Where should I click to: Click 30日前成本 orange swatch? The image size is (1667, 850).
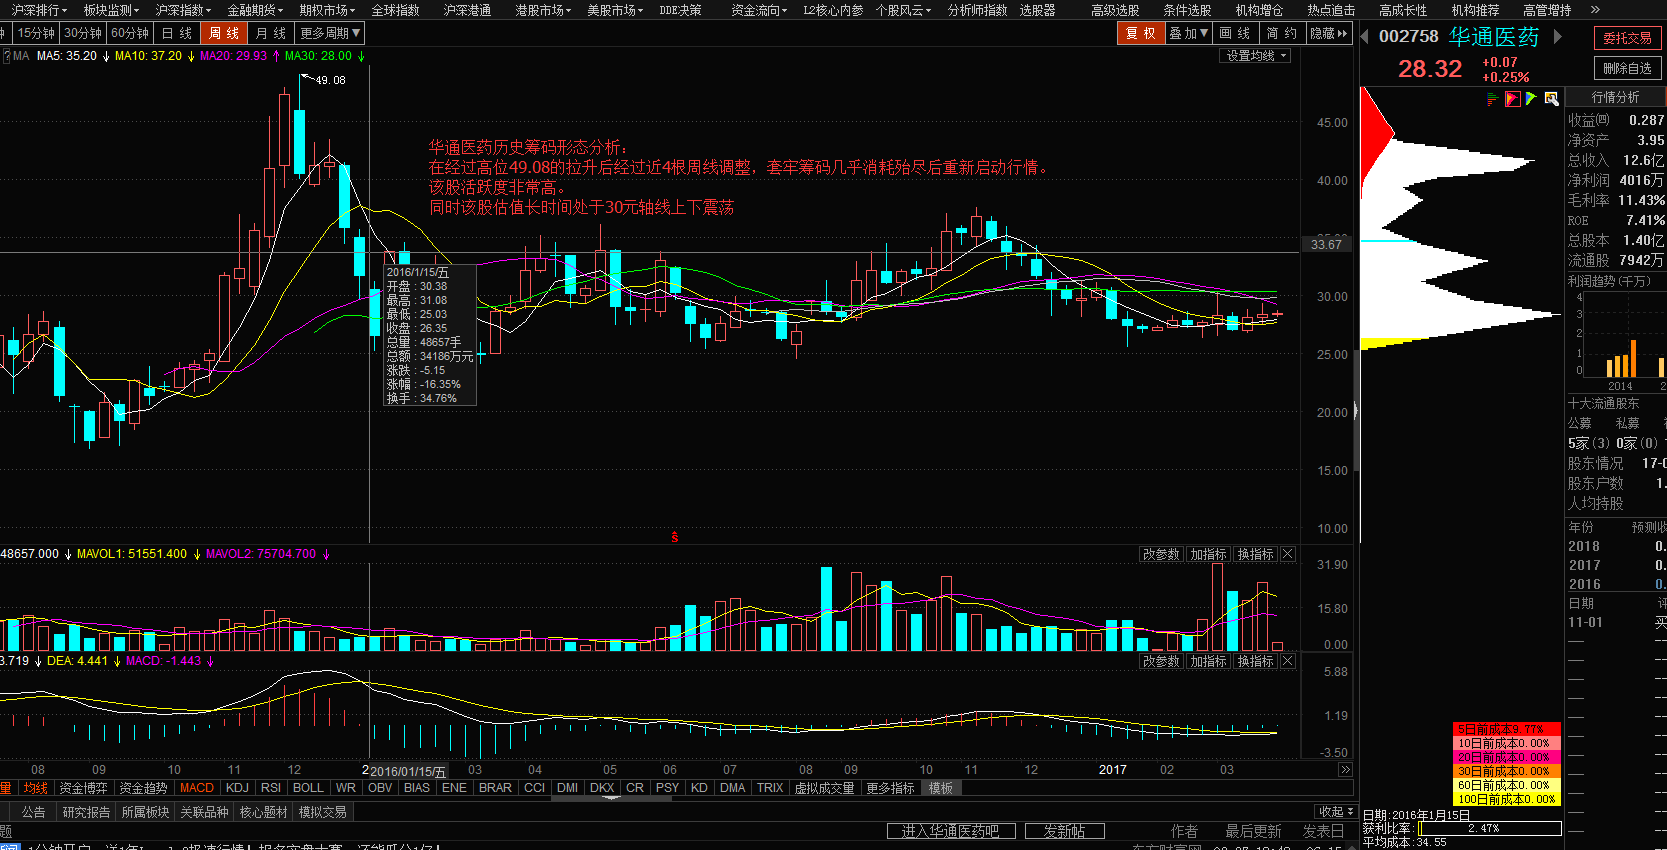(x=1506, y=771)
